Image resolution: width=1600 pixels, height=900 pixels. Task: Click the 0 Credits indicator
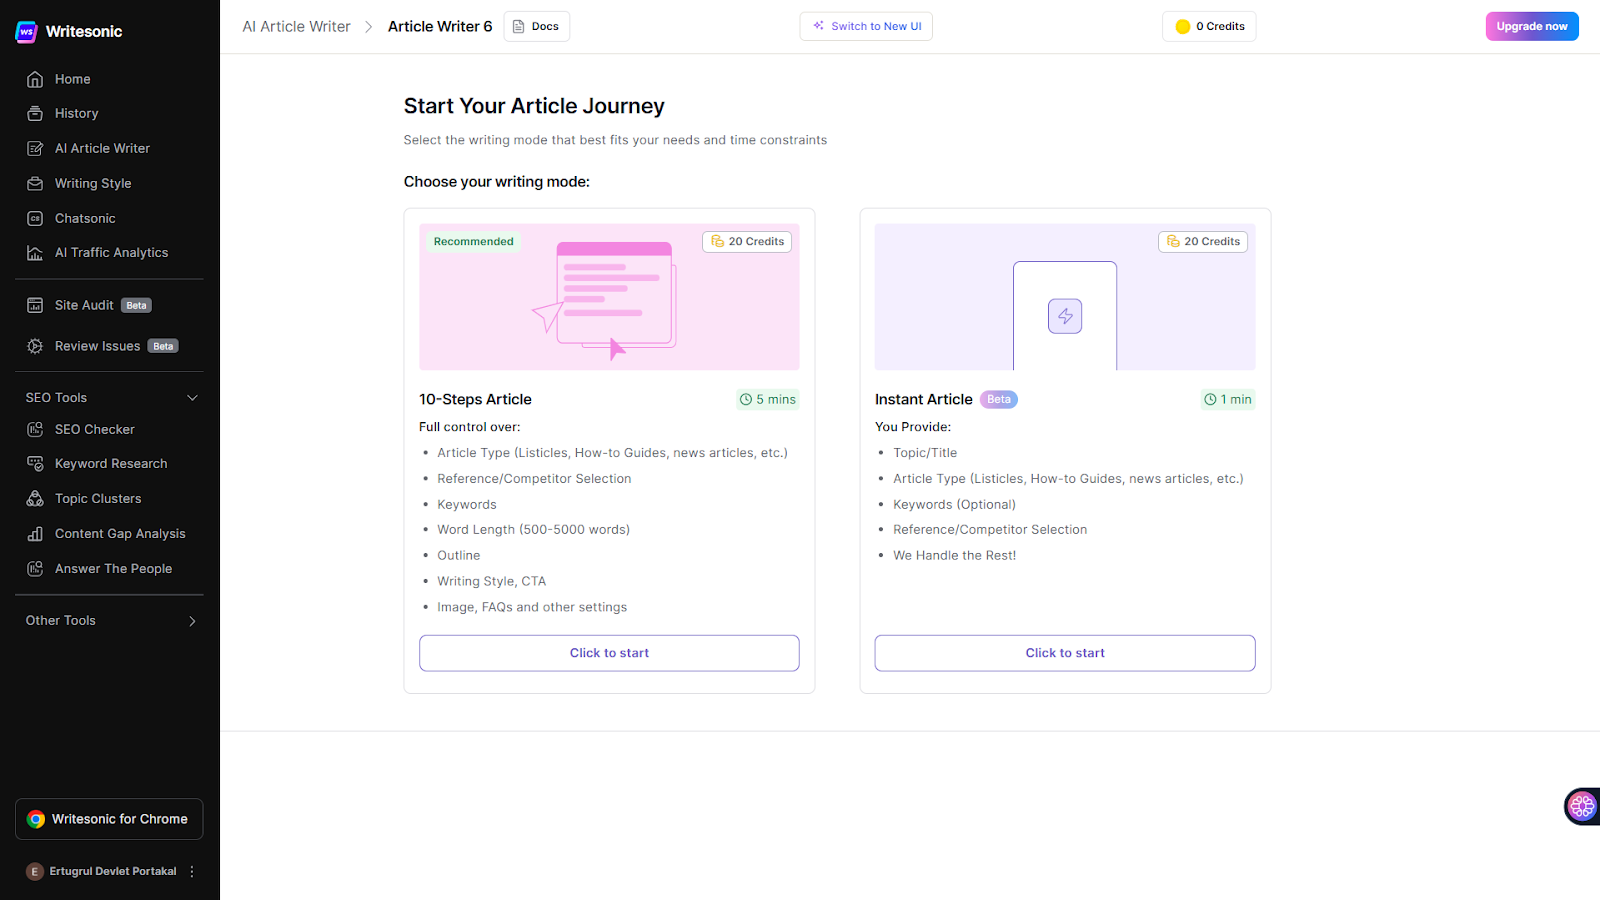[1209, 26]
